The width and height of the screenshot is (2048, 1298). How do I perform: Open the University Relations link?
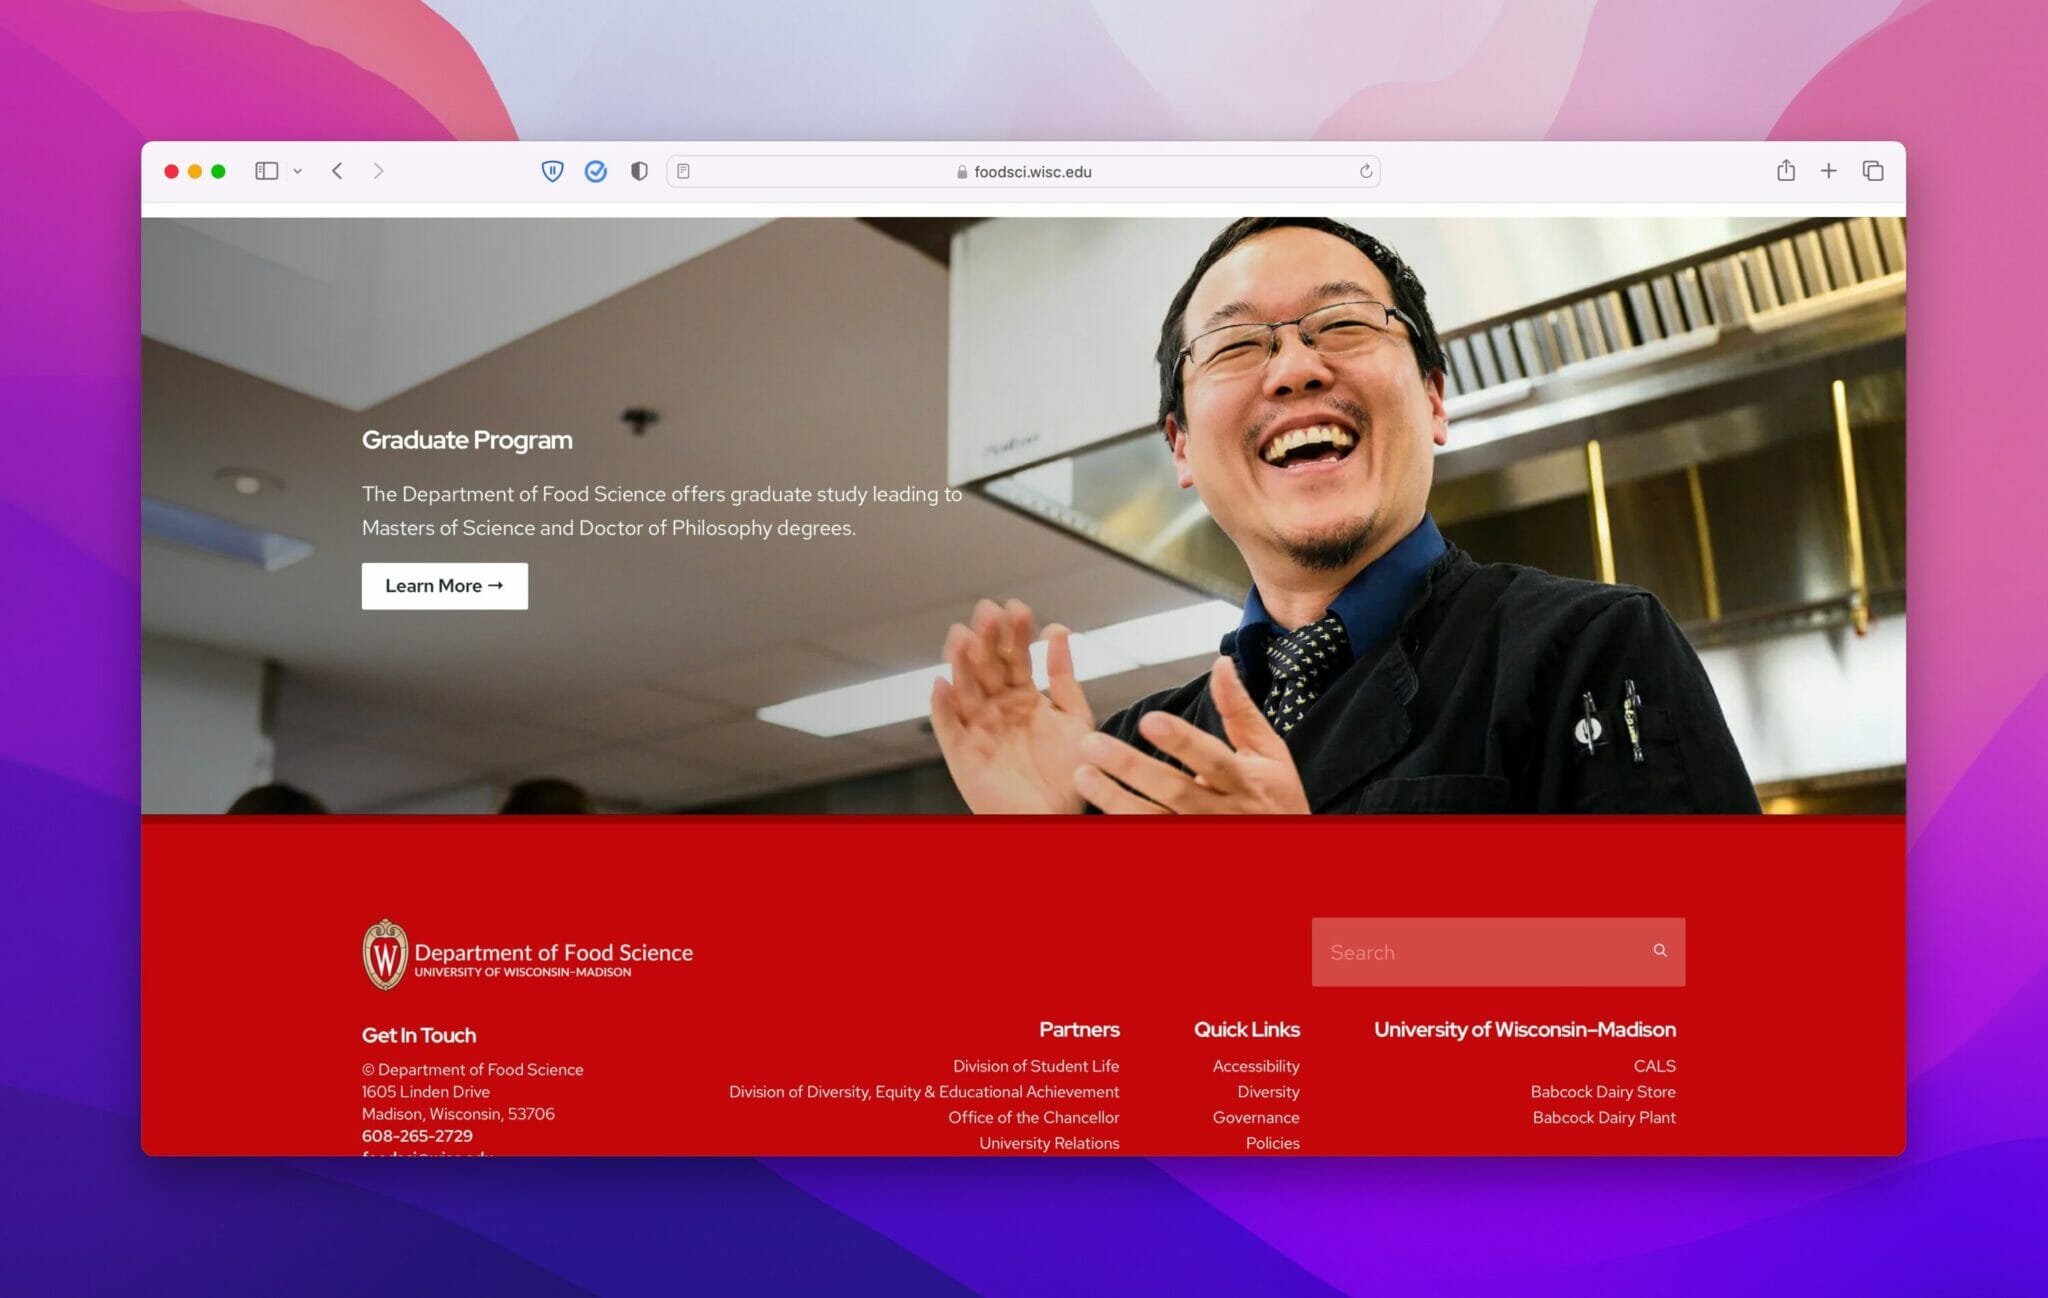point(1049,1143)
